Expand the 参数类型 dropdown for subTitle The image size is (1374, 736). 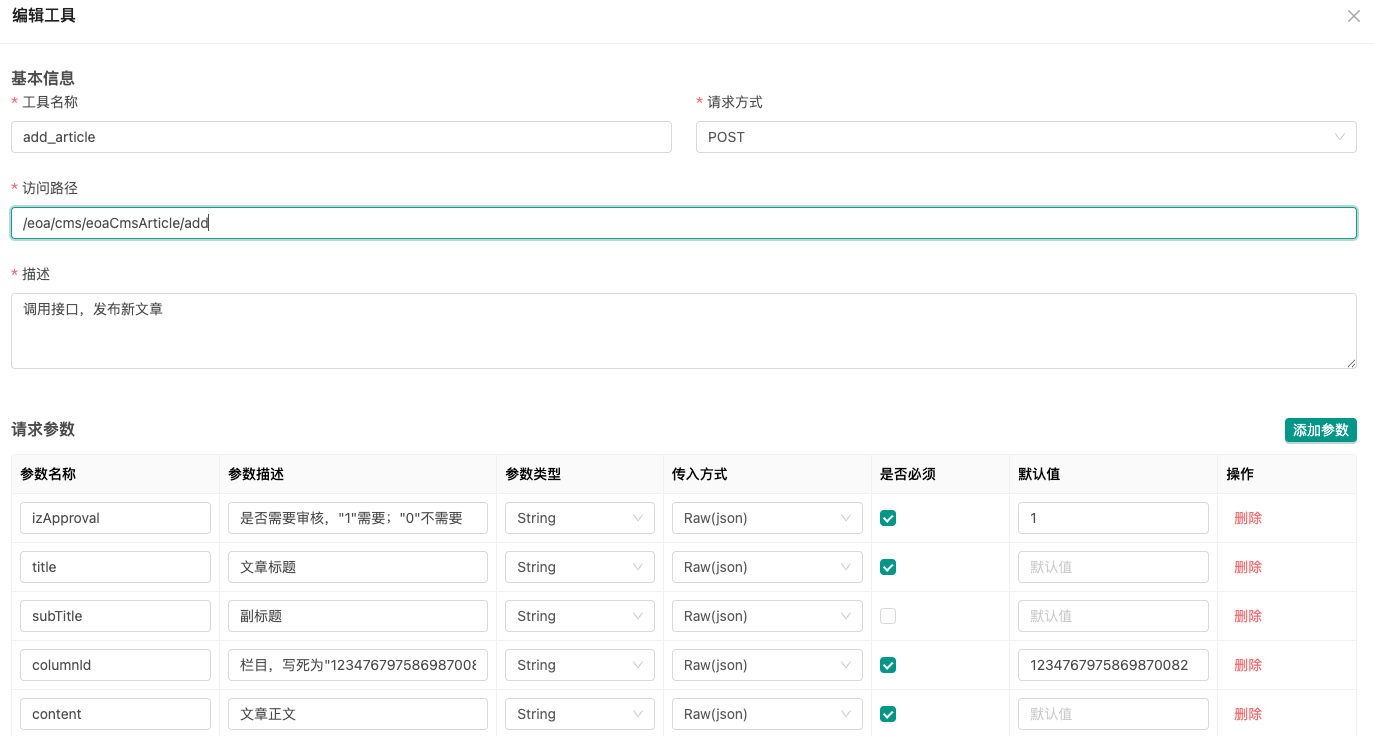tap(579, 616)
